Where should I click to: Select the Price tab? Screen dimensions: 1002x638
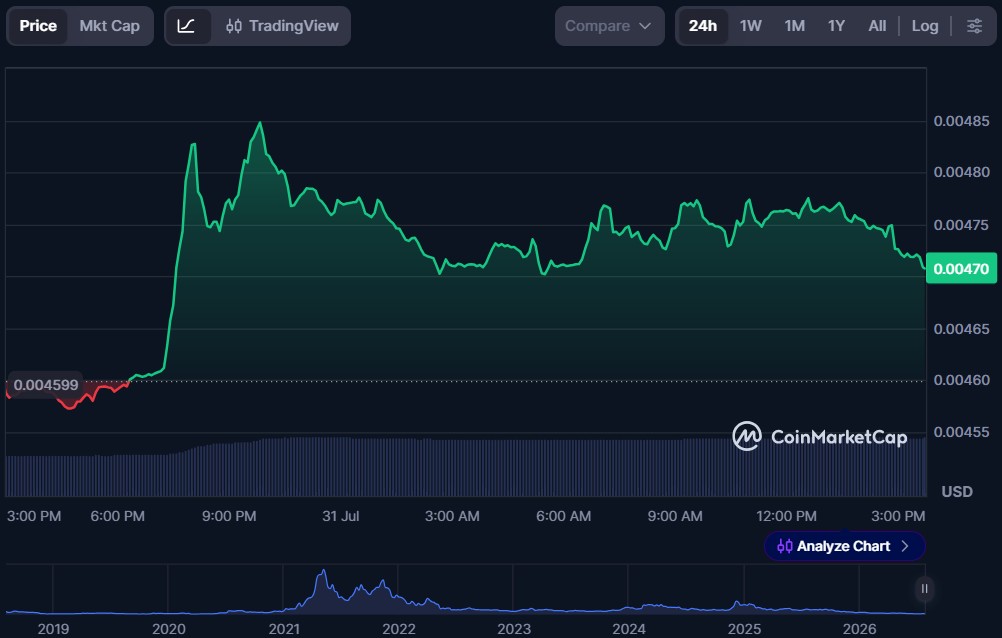pos(38,26)
